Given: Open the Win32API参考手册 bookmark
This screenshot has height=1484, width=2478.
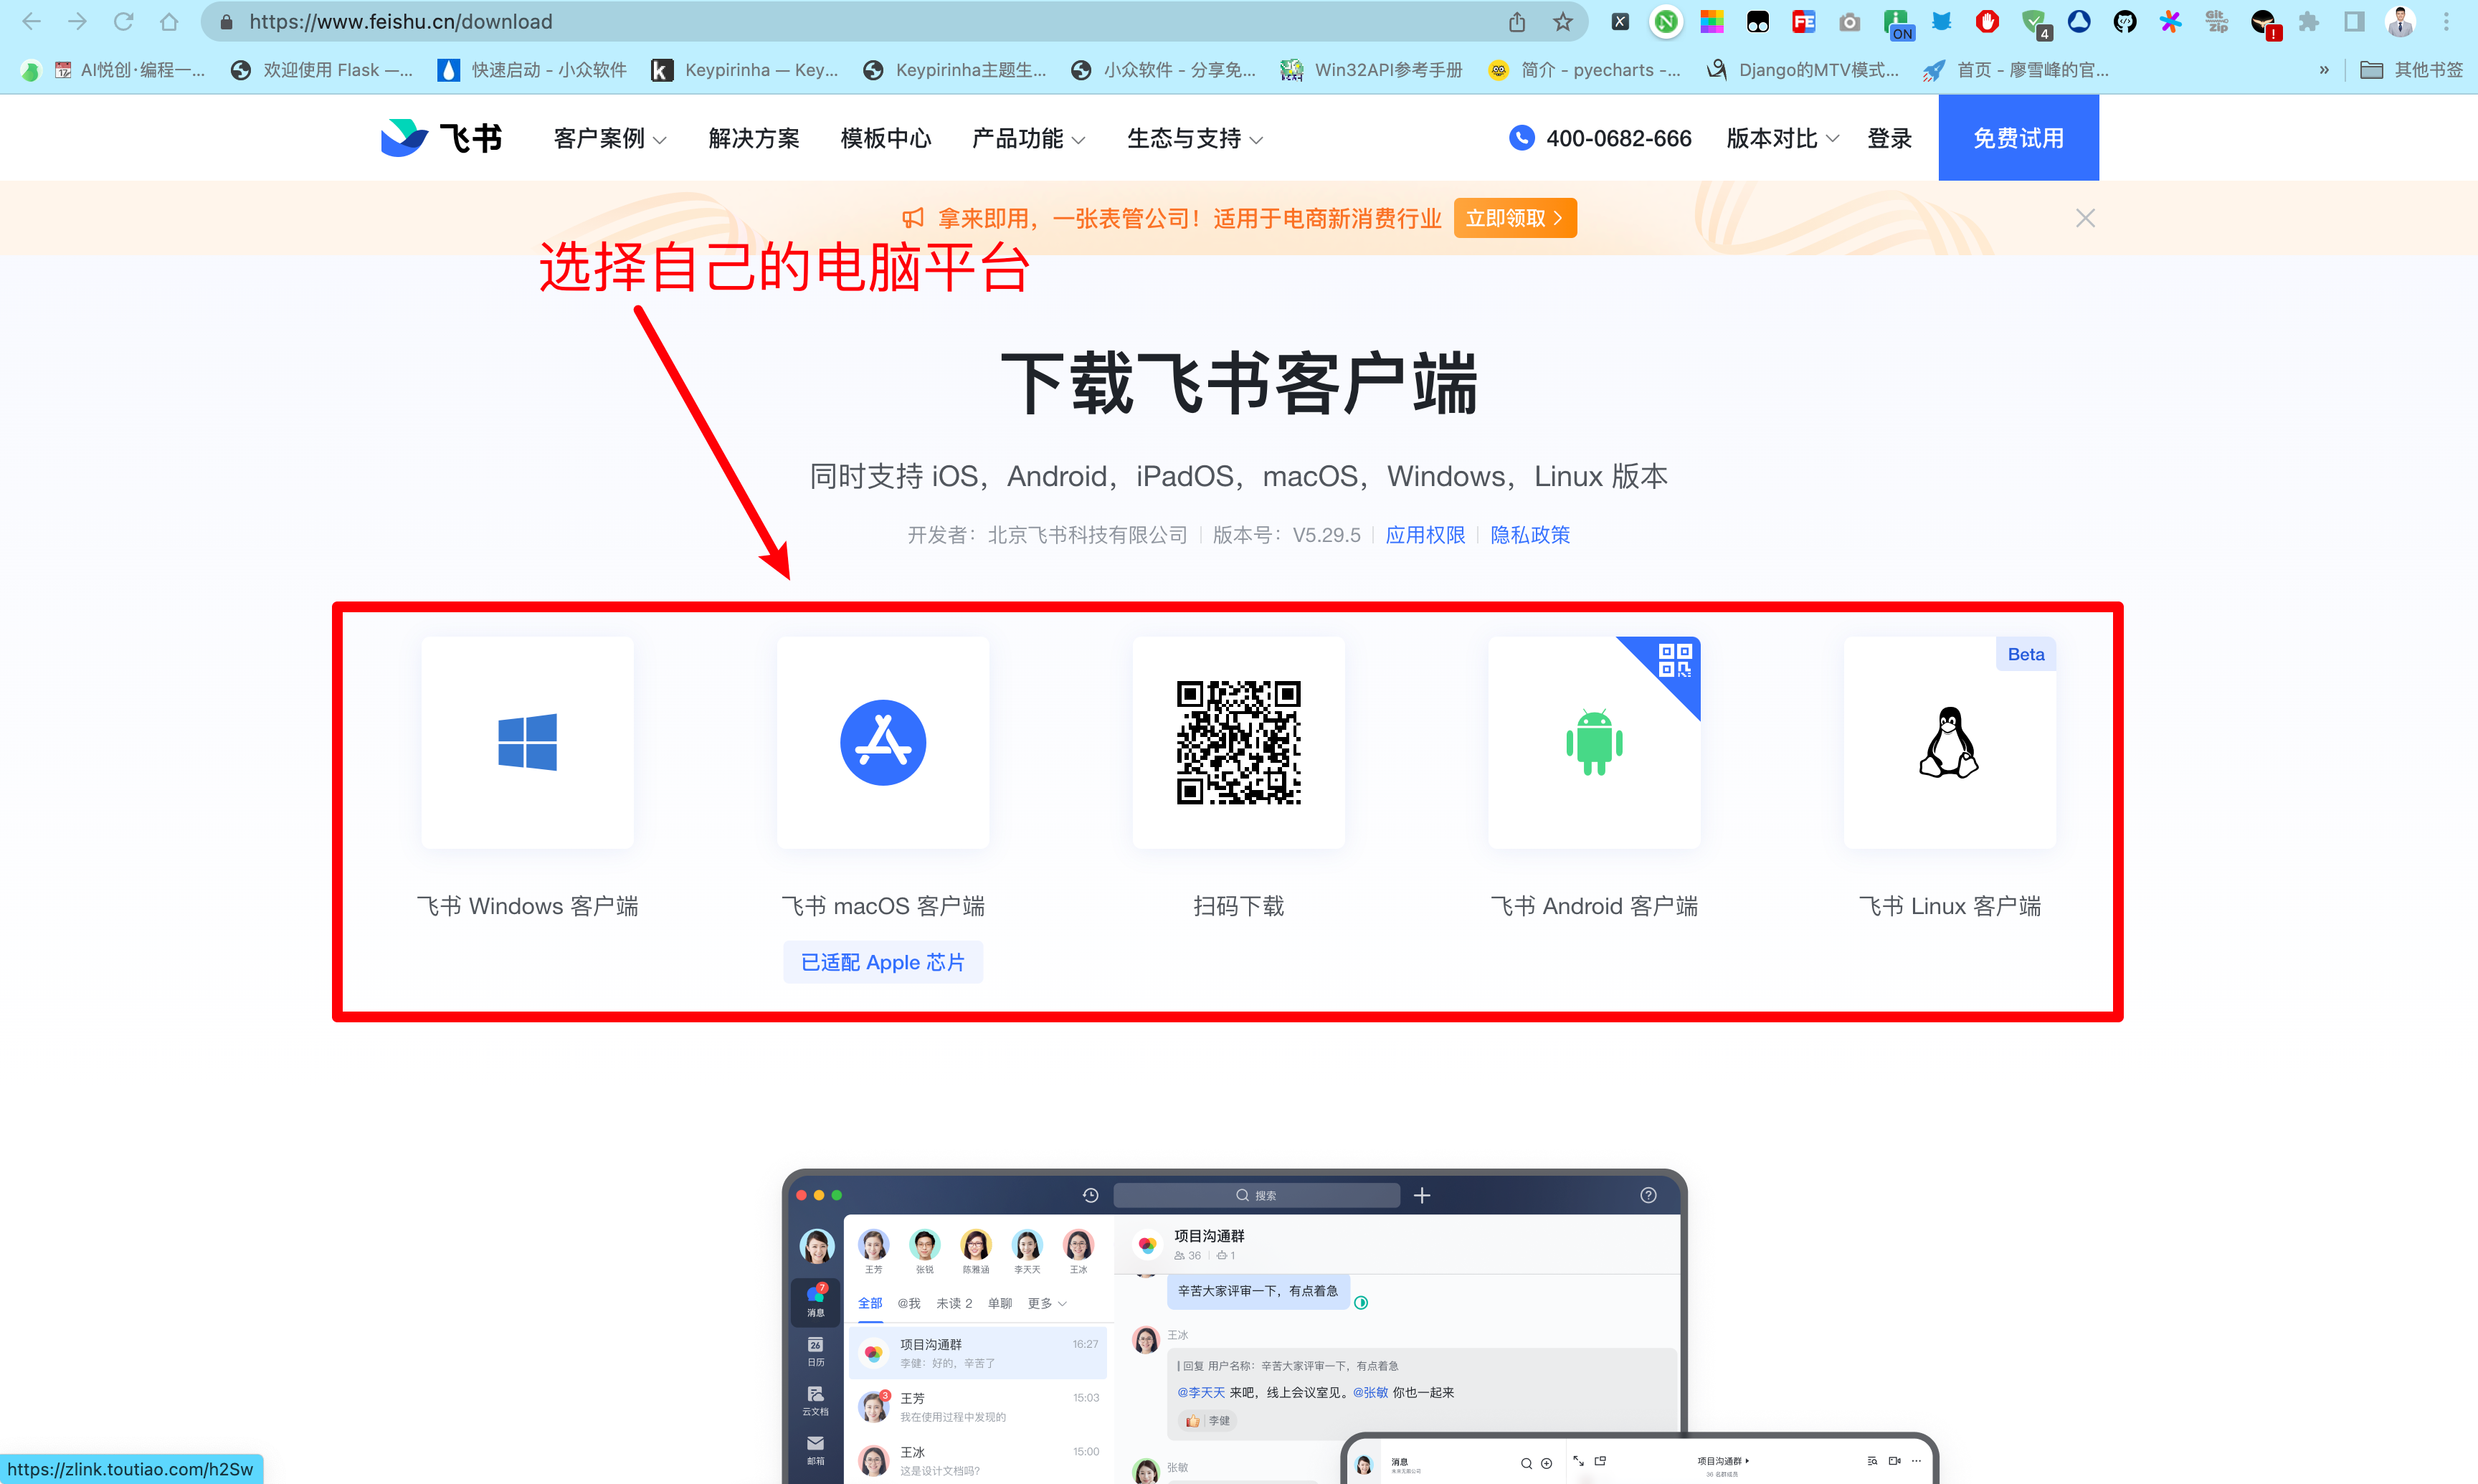Looking at the screenshot, I should tap(1371, 69).
